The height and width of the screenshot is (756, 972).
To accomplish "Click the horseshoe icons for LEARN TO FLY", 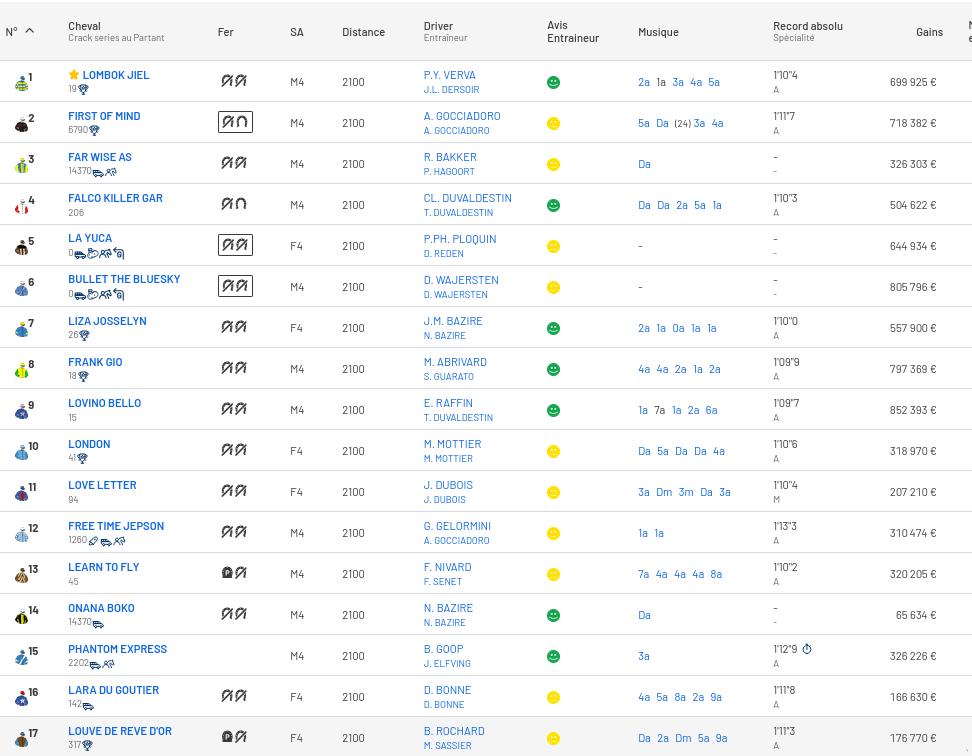I will tap(234, 573).
